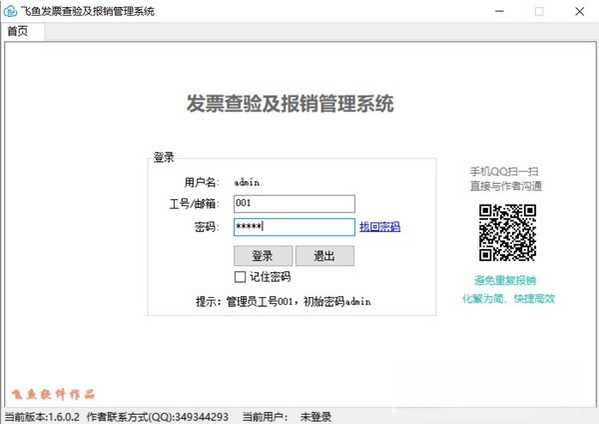
Task: Click the 用户名 admin text
Action: pos(247,182)
